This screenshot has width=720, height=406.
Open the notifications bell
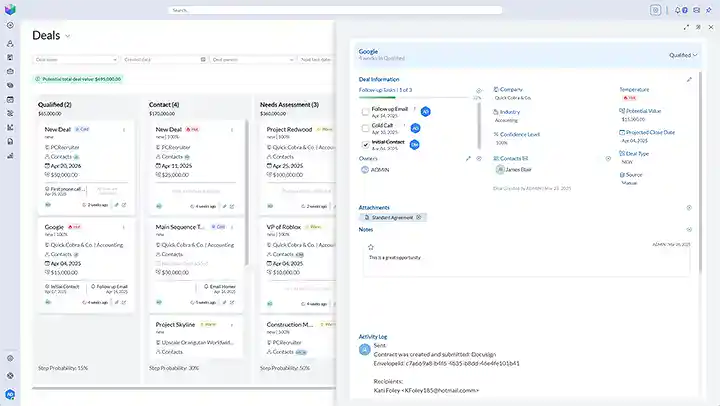(x=677, y=10)
